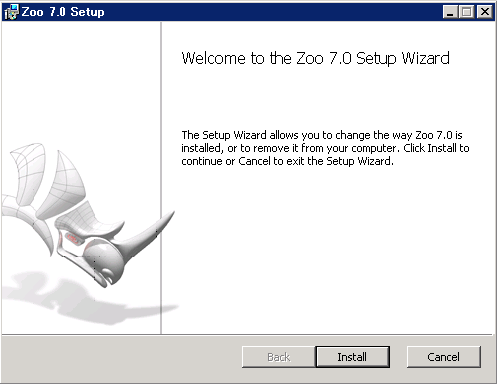Click the disabled maximize button
Screen dimensions: 497x384
[466, 12]
